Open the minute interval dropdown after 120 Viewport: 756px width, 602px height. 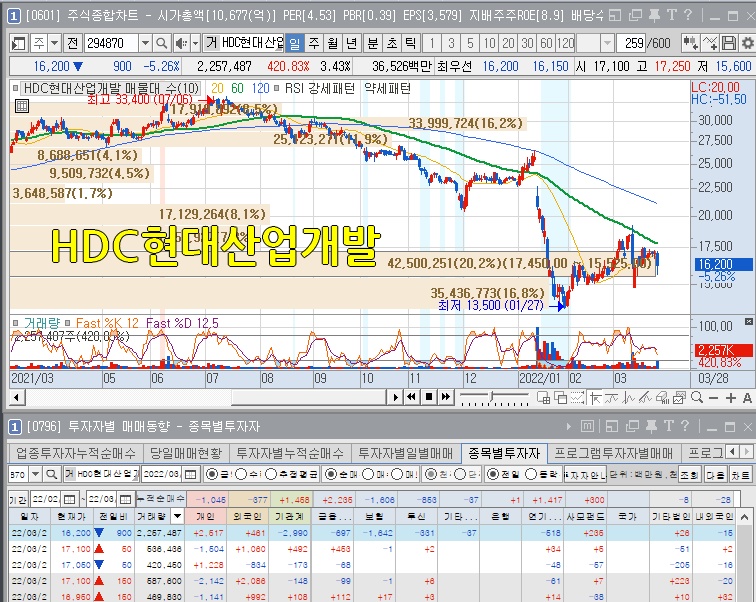point(608,43)
